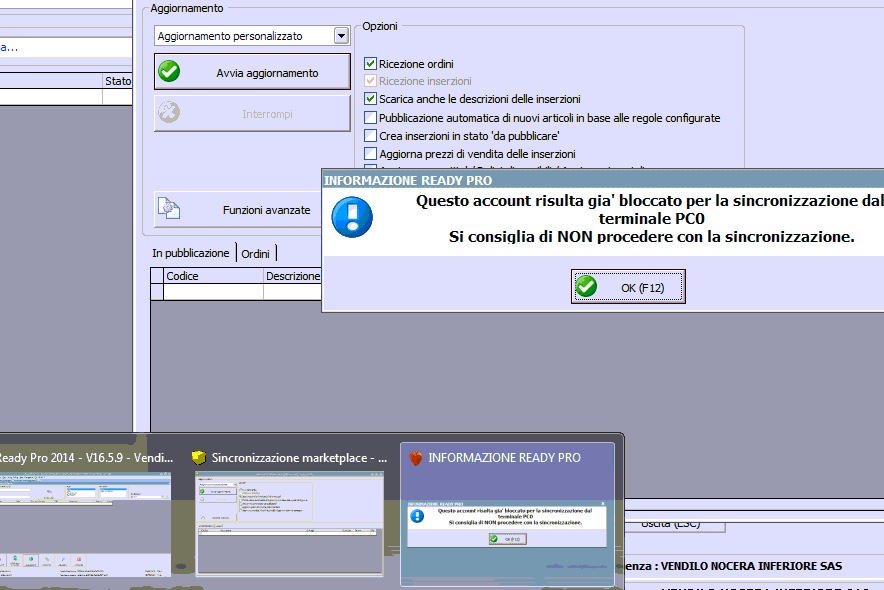
Task: Open Ready Pro 2014 taskbar preview thumbnail
Action: coord(85,524)
